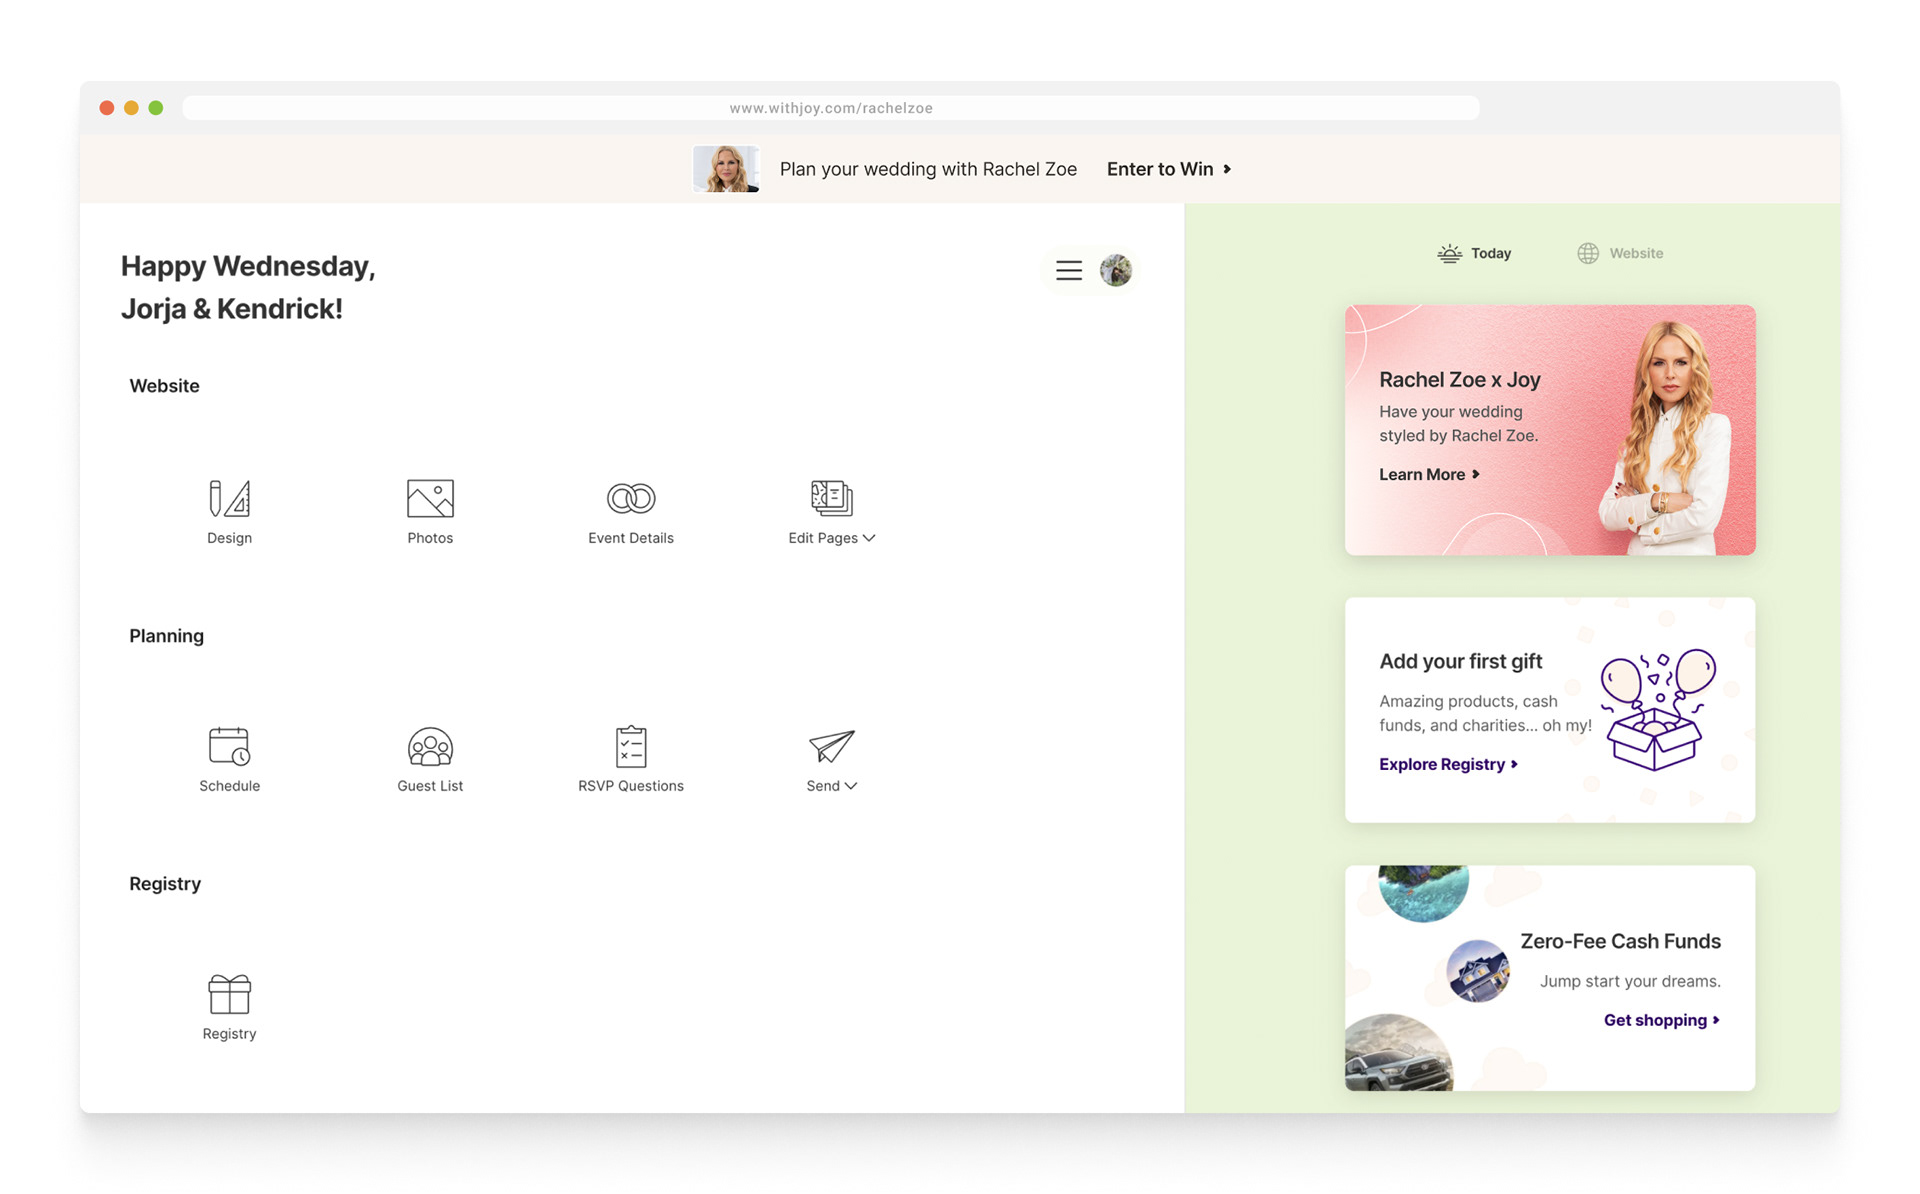Image resolution: width=1920 pixels, height=1194 pixels.
Task: Click the Zero-Fee Cash Funds card heading
Action: 1620,941
